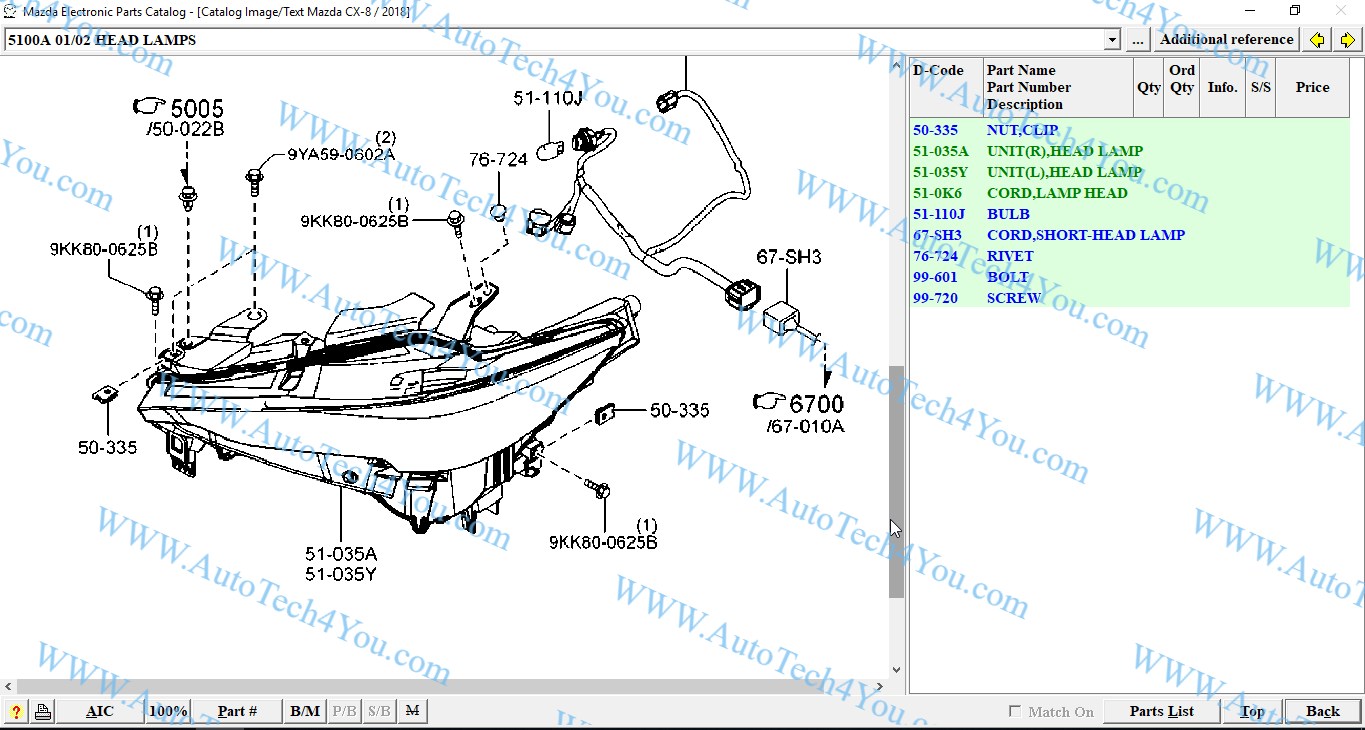Image resolution: width=1365 pixels, height=730 pixels.
Task: Go to next catalog page with right arrow
Action: coord(1347,40)
